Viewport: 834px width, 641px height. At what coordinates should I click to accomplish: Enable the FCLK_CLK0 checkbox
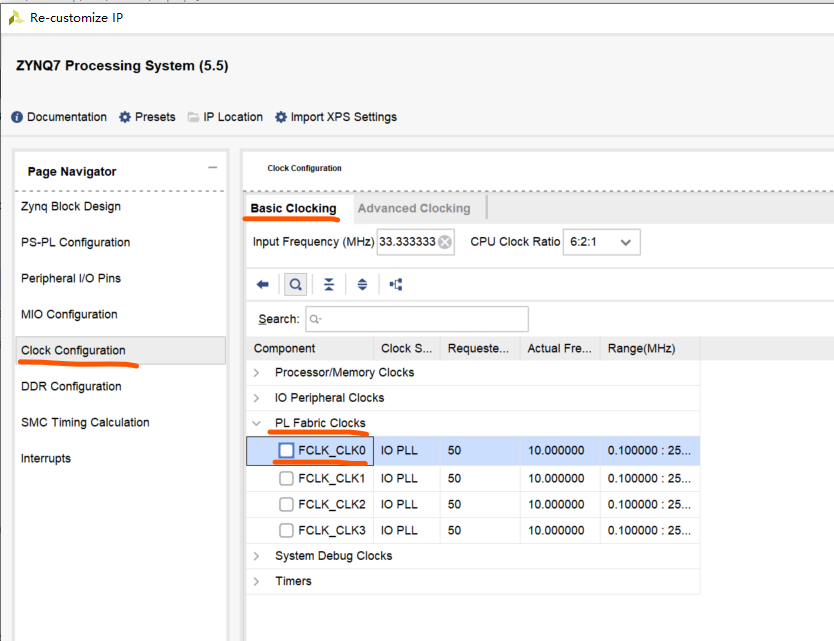287,451
